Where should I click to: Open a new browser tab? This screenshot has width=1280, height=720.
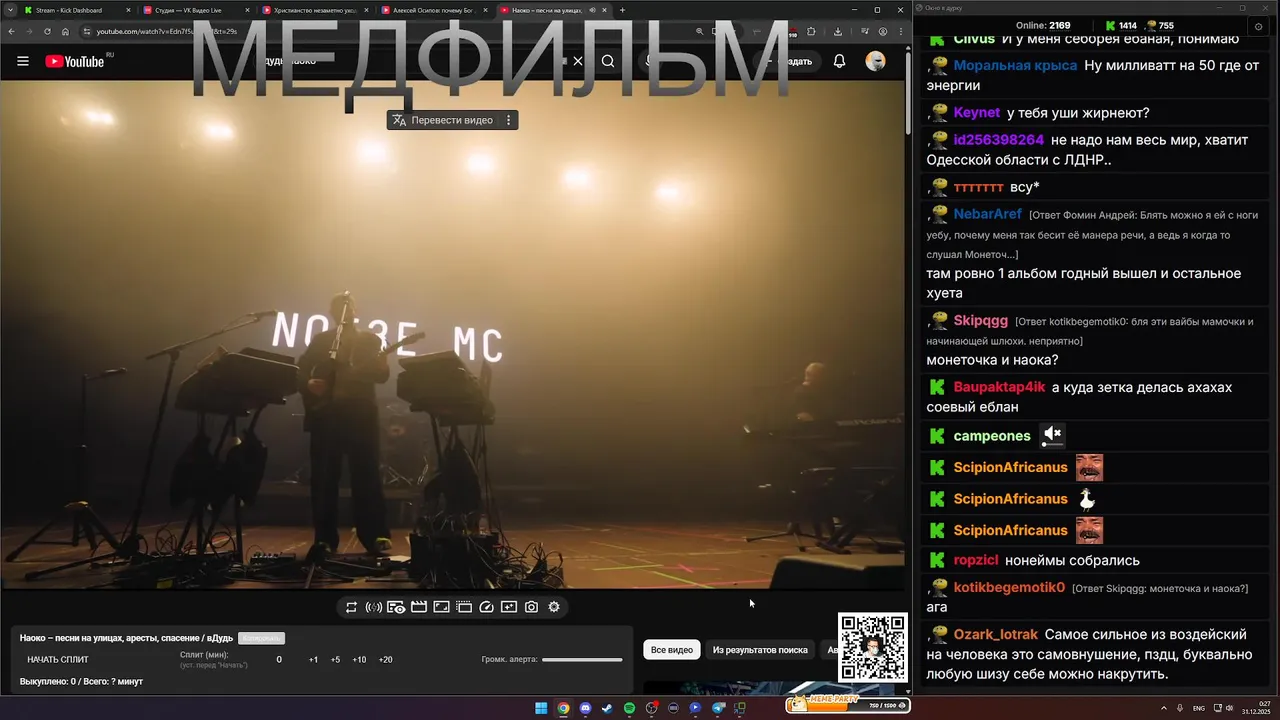pyautogui.click(x=622, y=10)
